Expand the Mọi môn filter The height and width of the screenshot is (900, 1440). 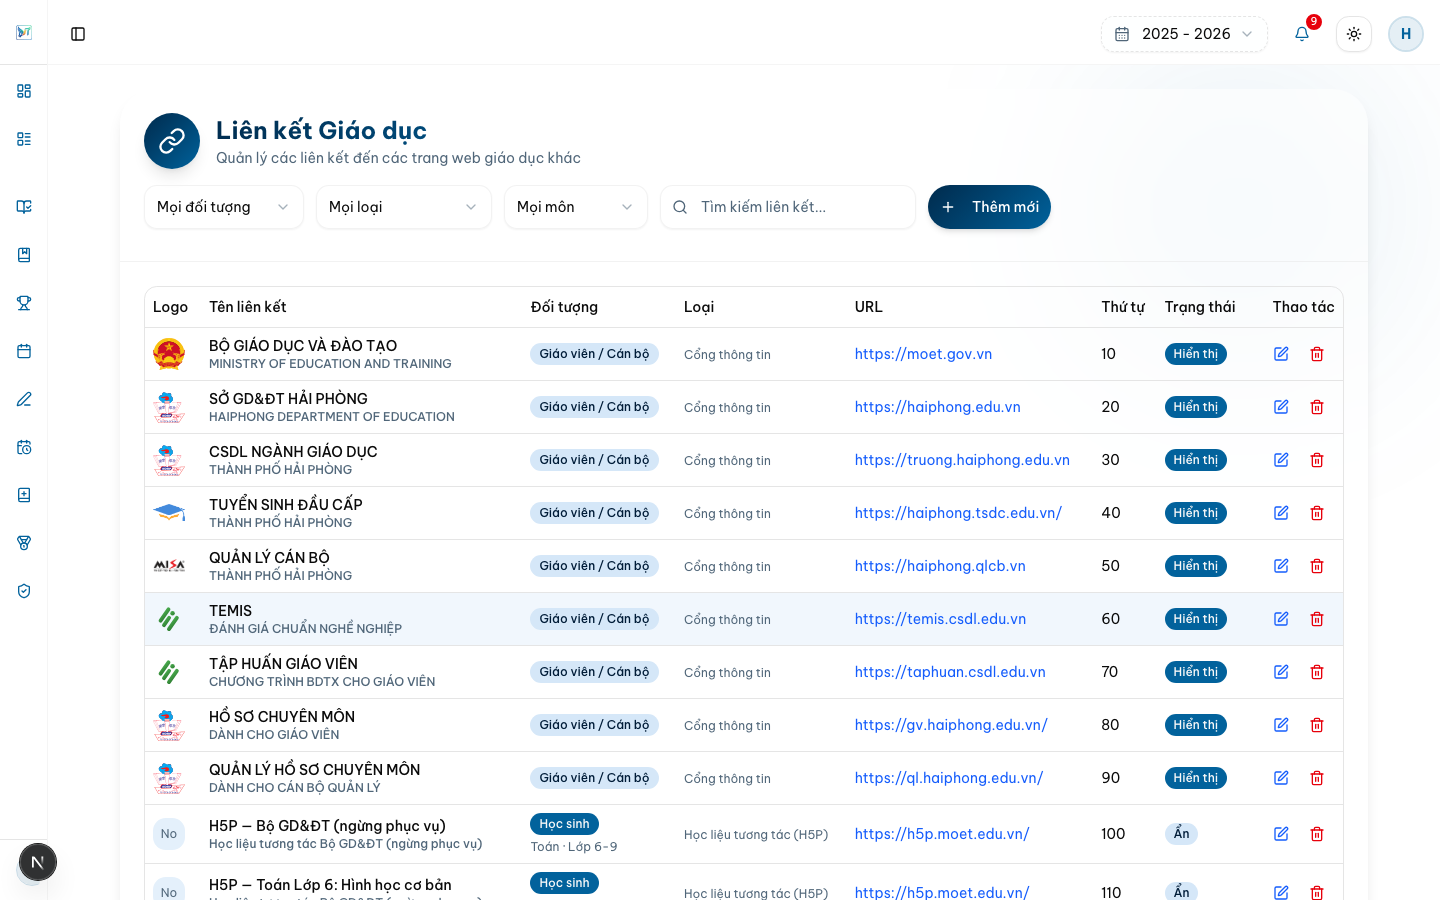click(x=576, y=207)
